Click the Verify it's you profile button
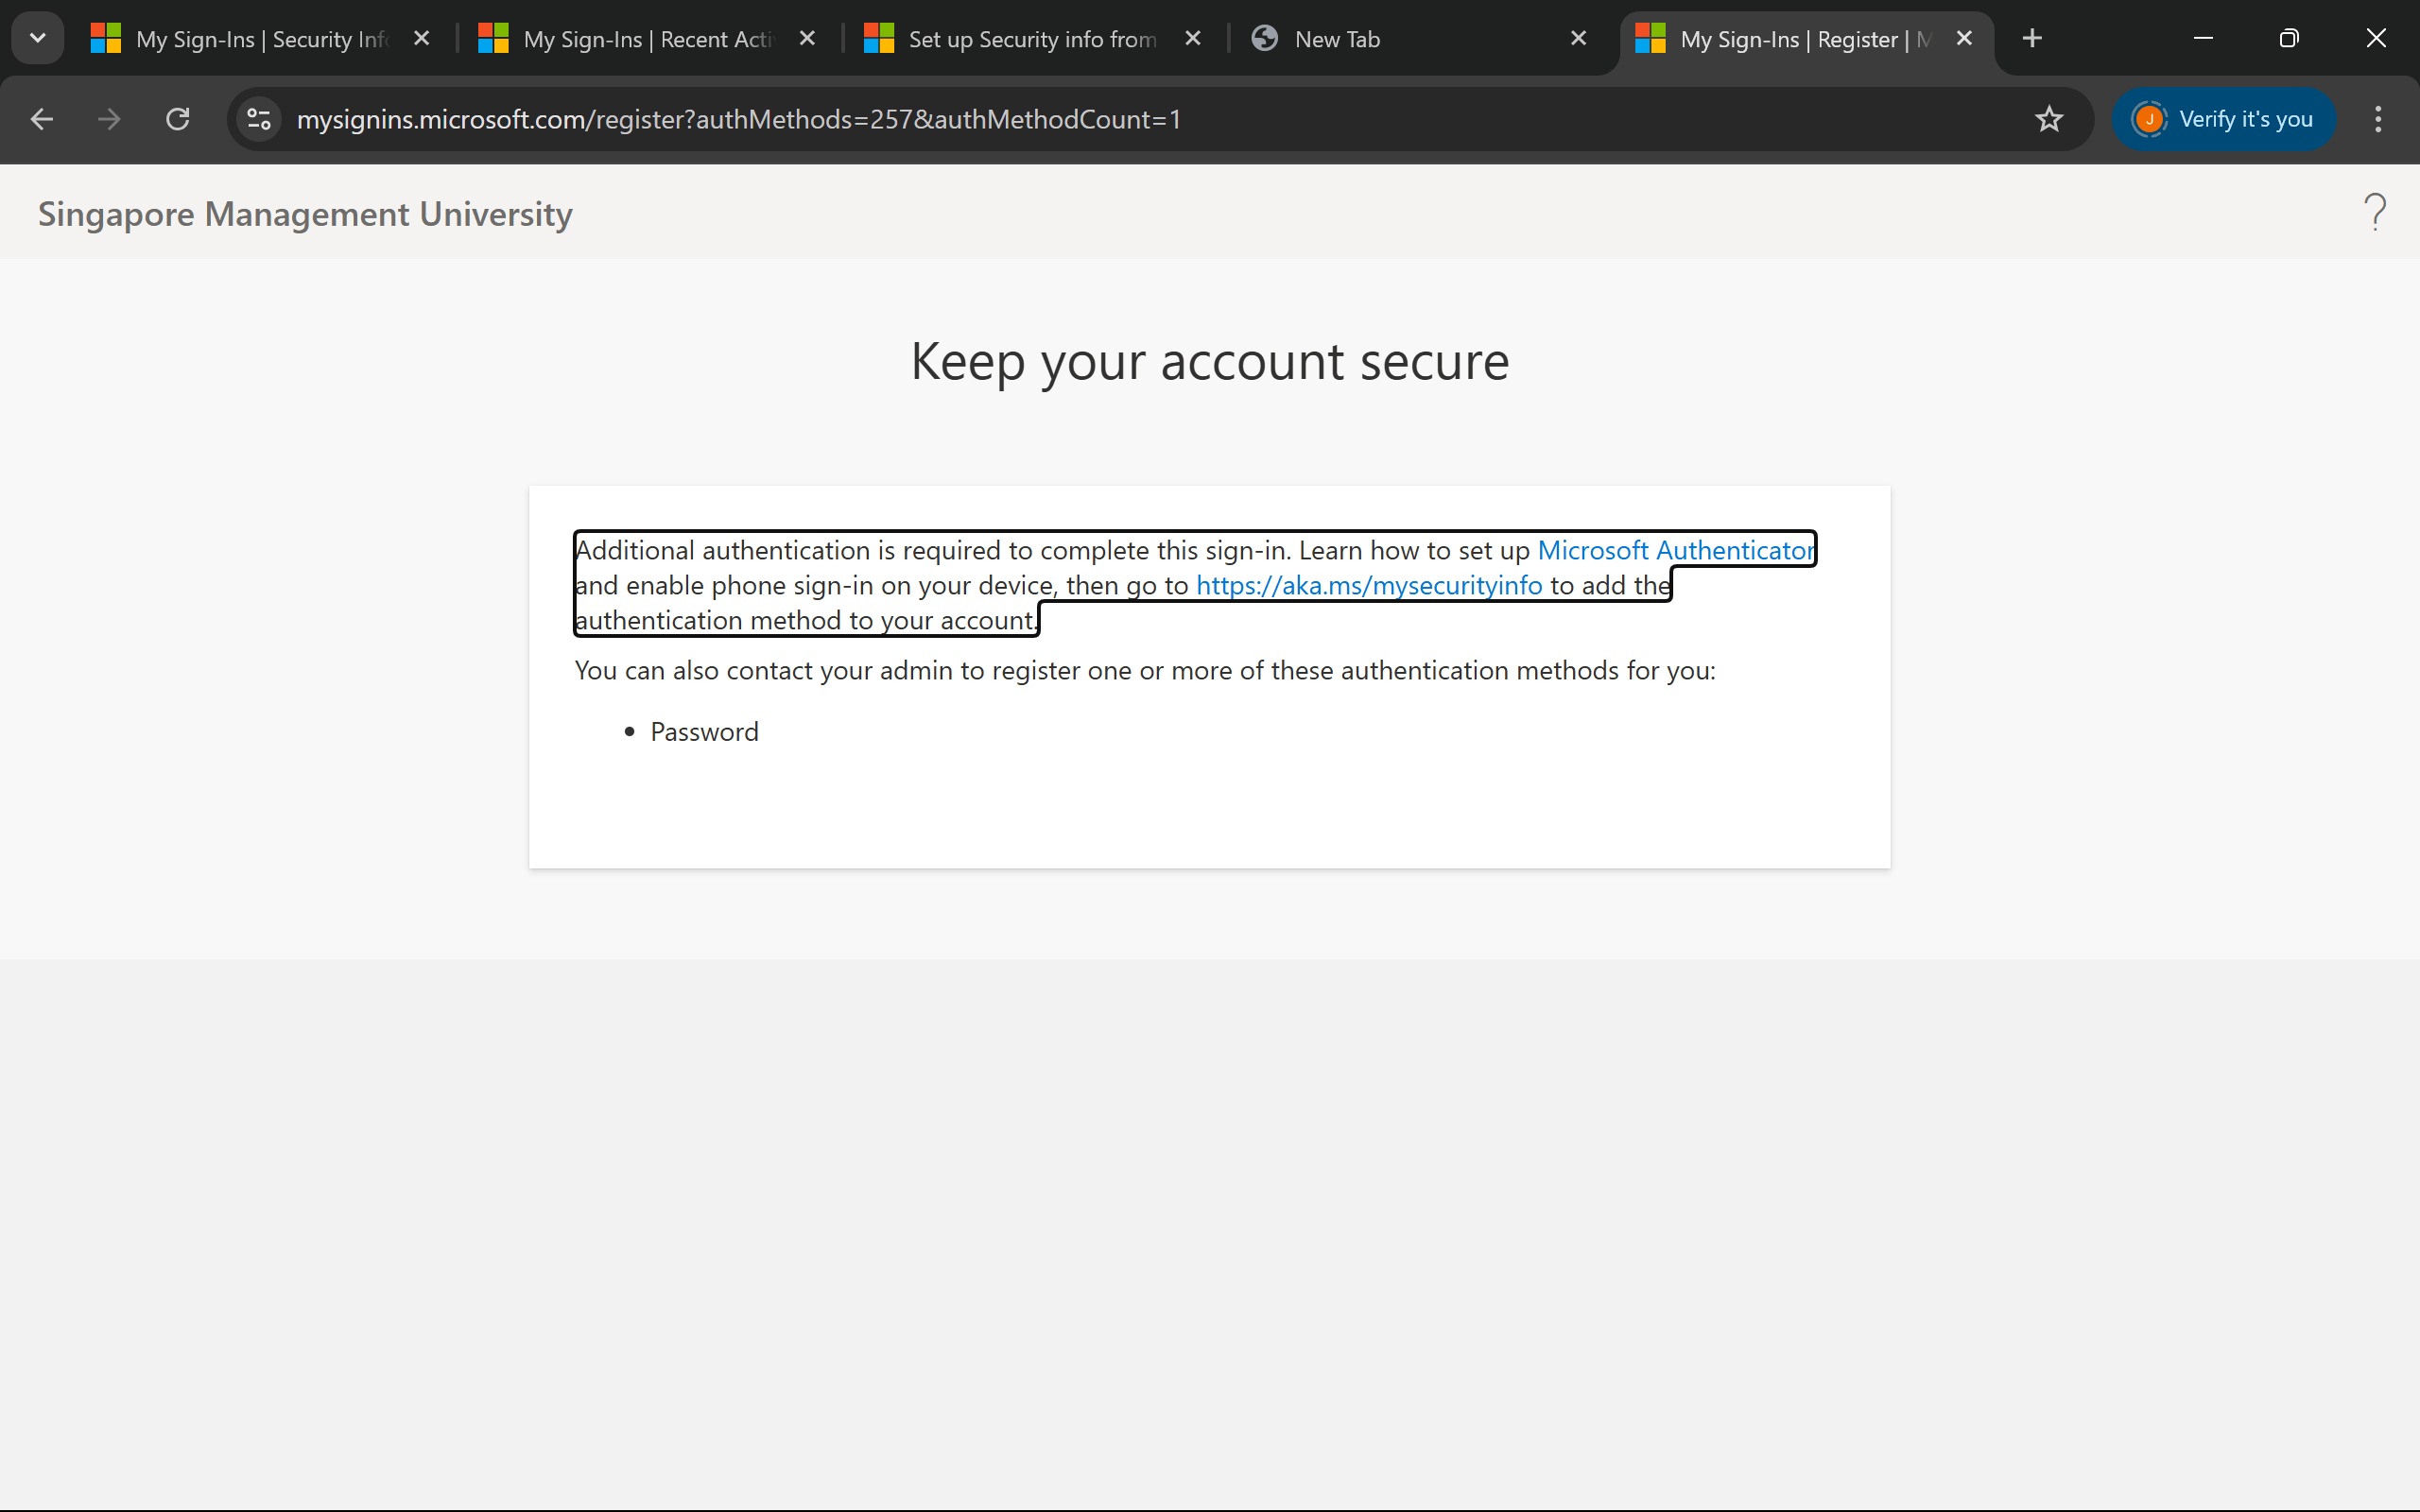 coord(2223,119)
